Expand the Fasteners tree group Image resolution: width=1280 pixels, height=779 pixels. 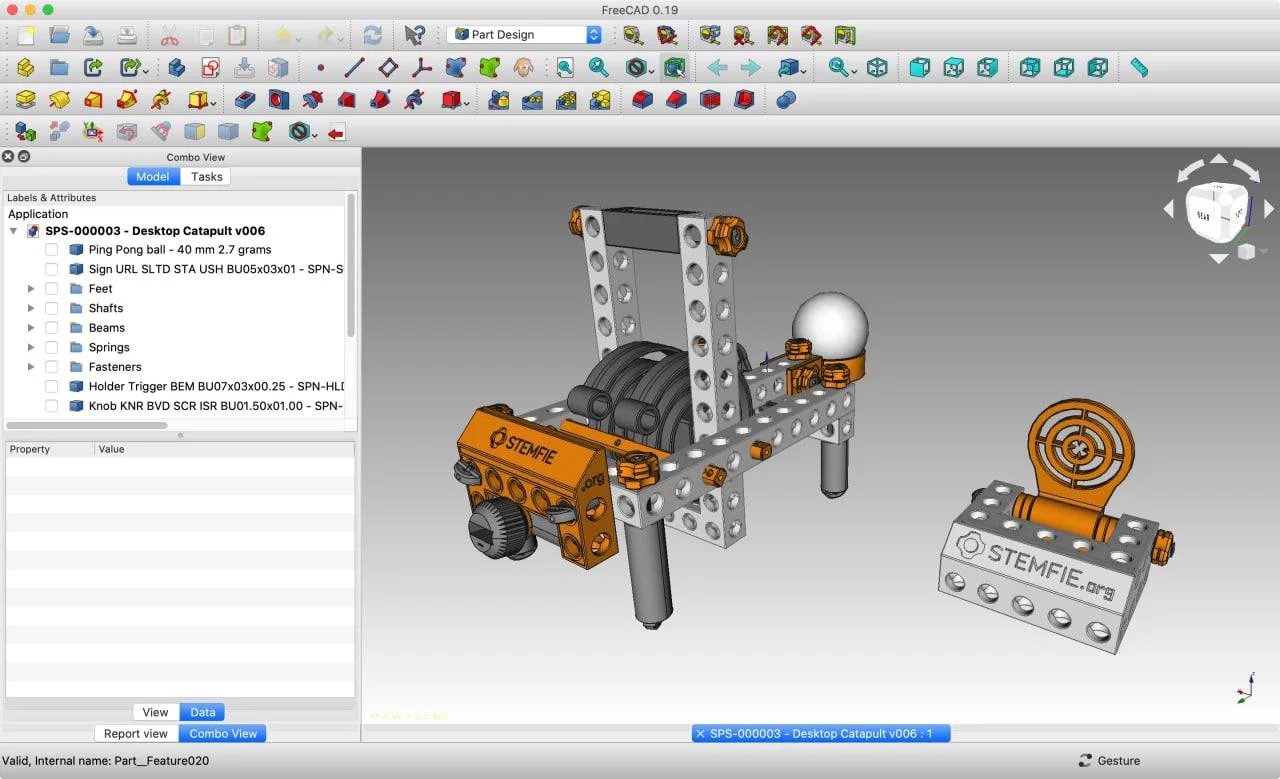[31, 367]
